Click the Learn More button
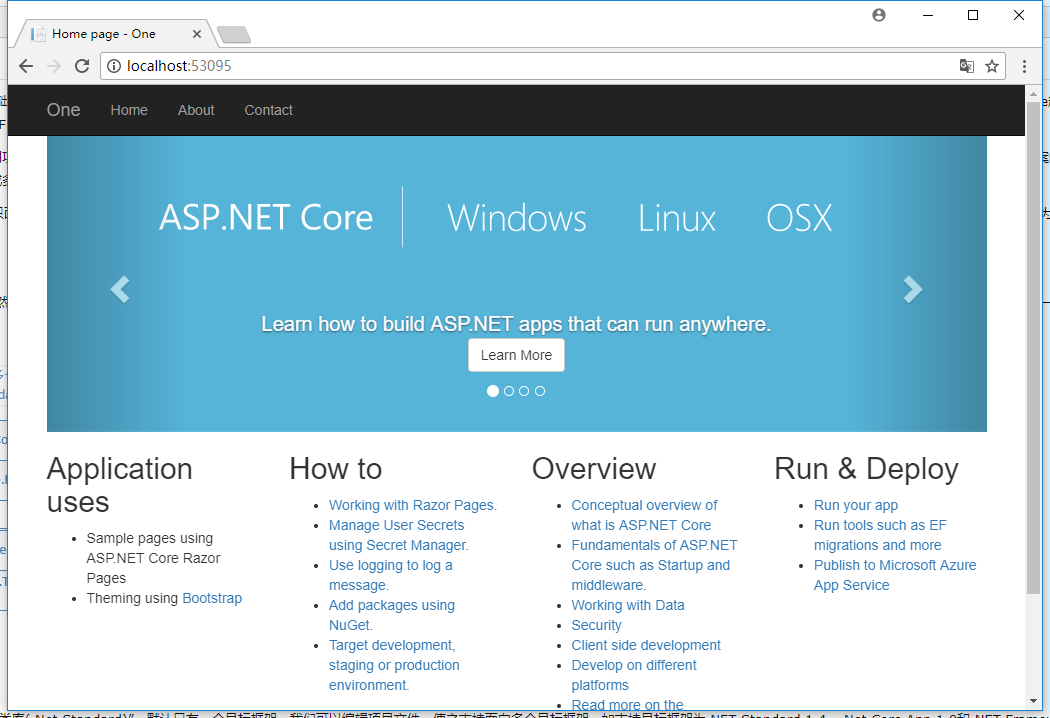Screen dimensions: 1050x718 516,355
